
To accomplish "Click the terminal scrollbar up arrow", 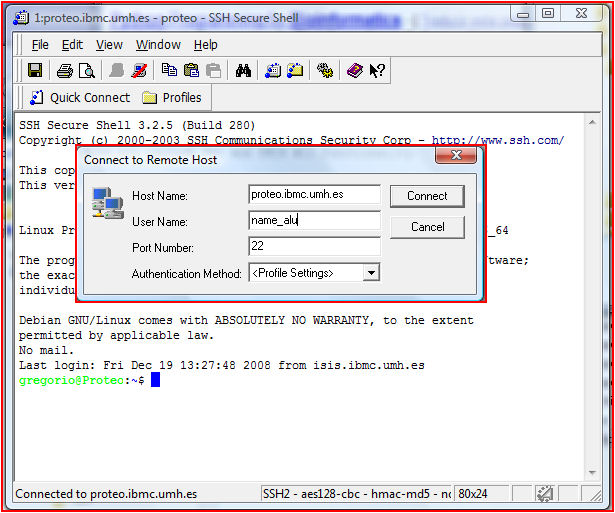I will coord(592,123).
